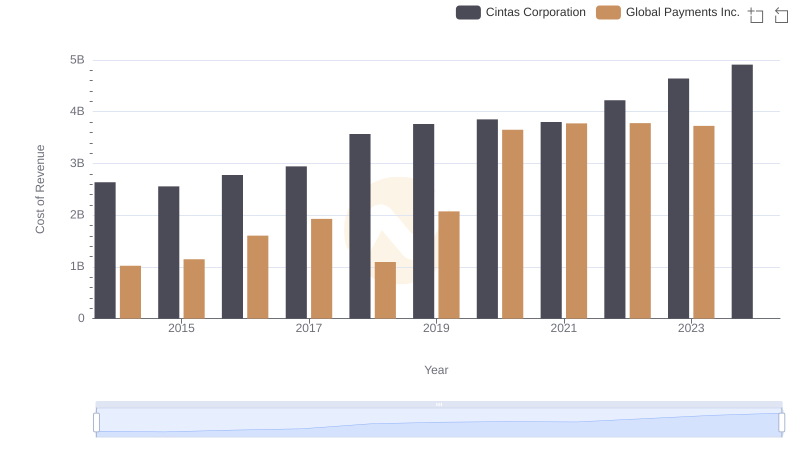Image resolution: width=800 pixels, height=461 pixels.
Task: Click inside the data zoom preview area
Action: 439,423
